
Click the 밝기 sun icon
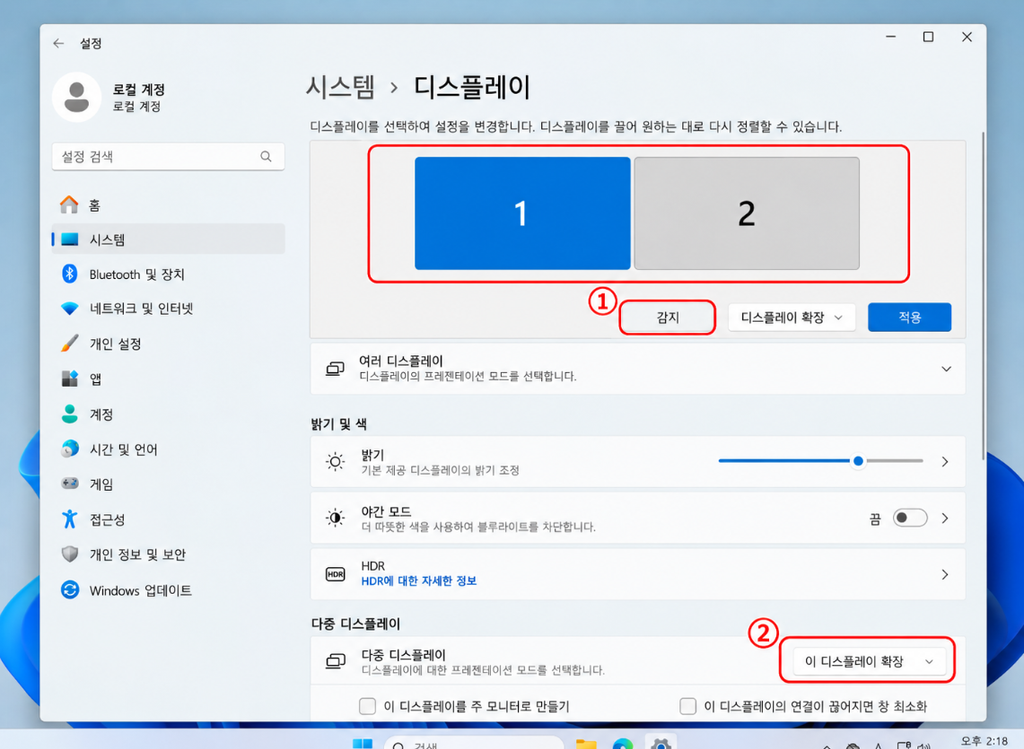click(335, 462)
